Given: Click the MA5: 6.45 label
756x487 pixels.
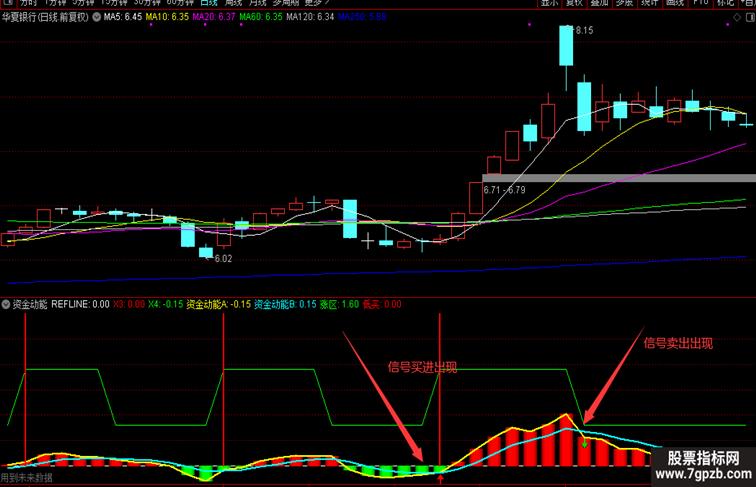Looking at the screenshot, I should point(122,17).
